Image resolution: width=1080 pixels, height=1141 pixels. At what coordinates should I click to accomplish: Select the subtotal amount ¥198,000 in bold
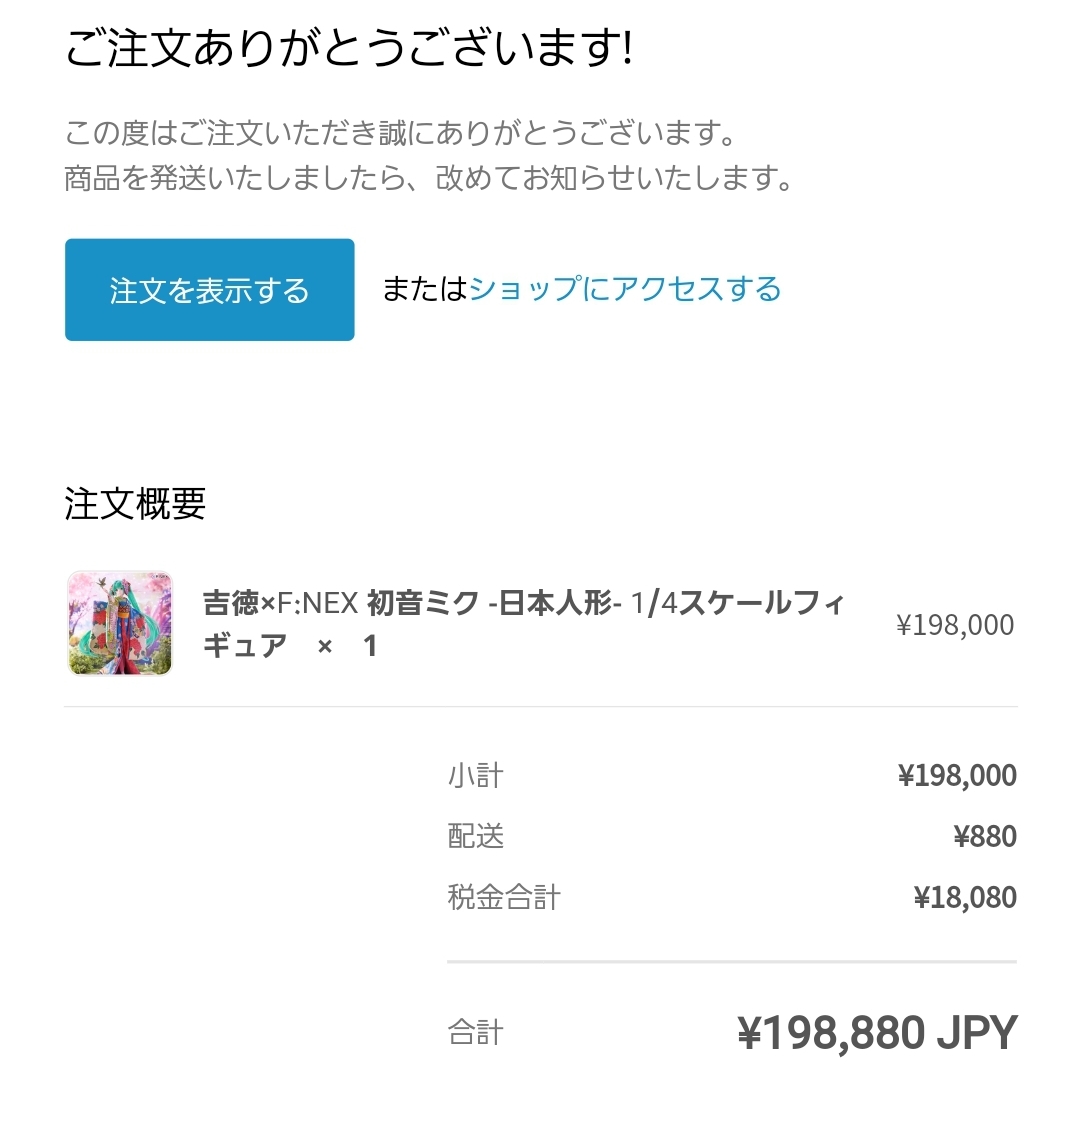957,776
